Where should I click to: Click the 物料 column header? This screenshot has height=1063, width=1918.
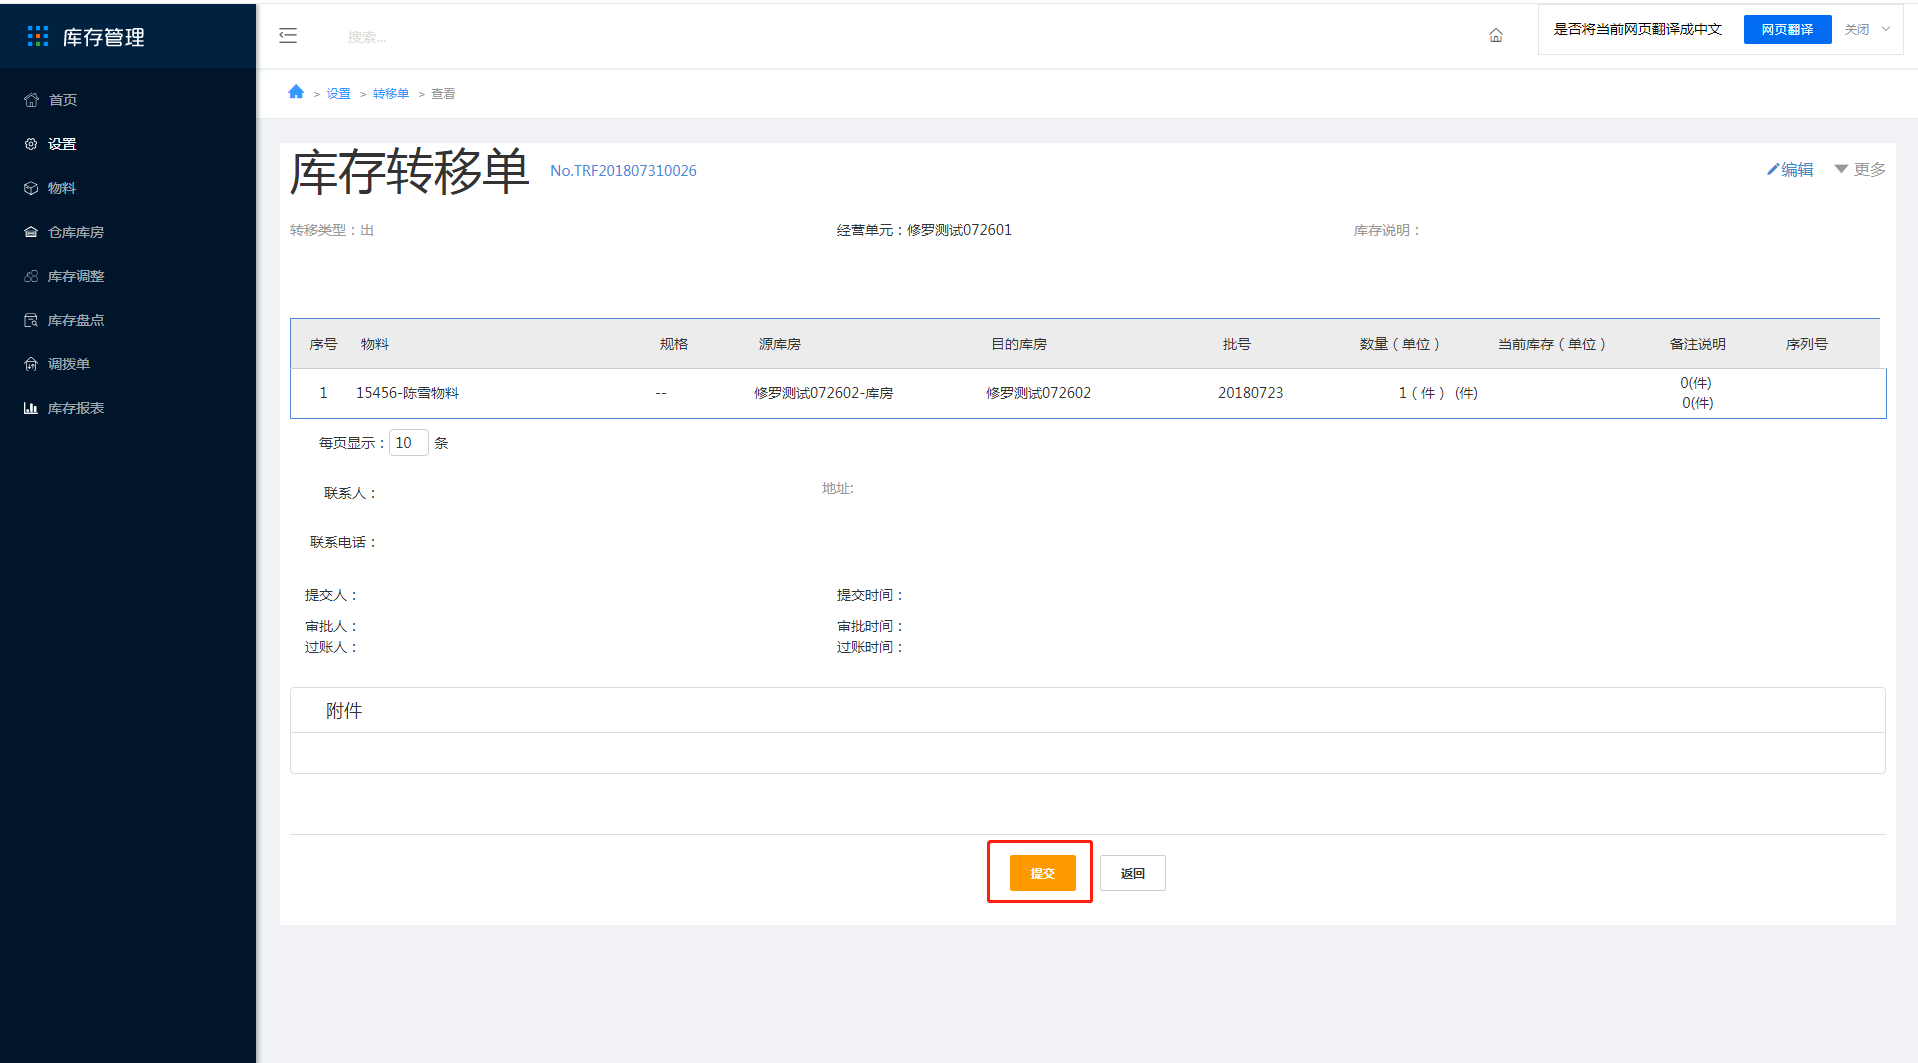375,344
